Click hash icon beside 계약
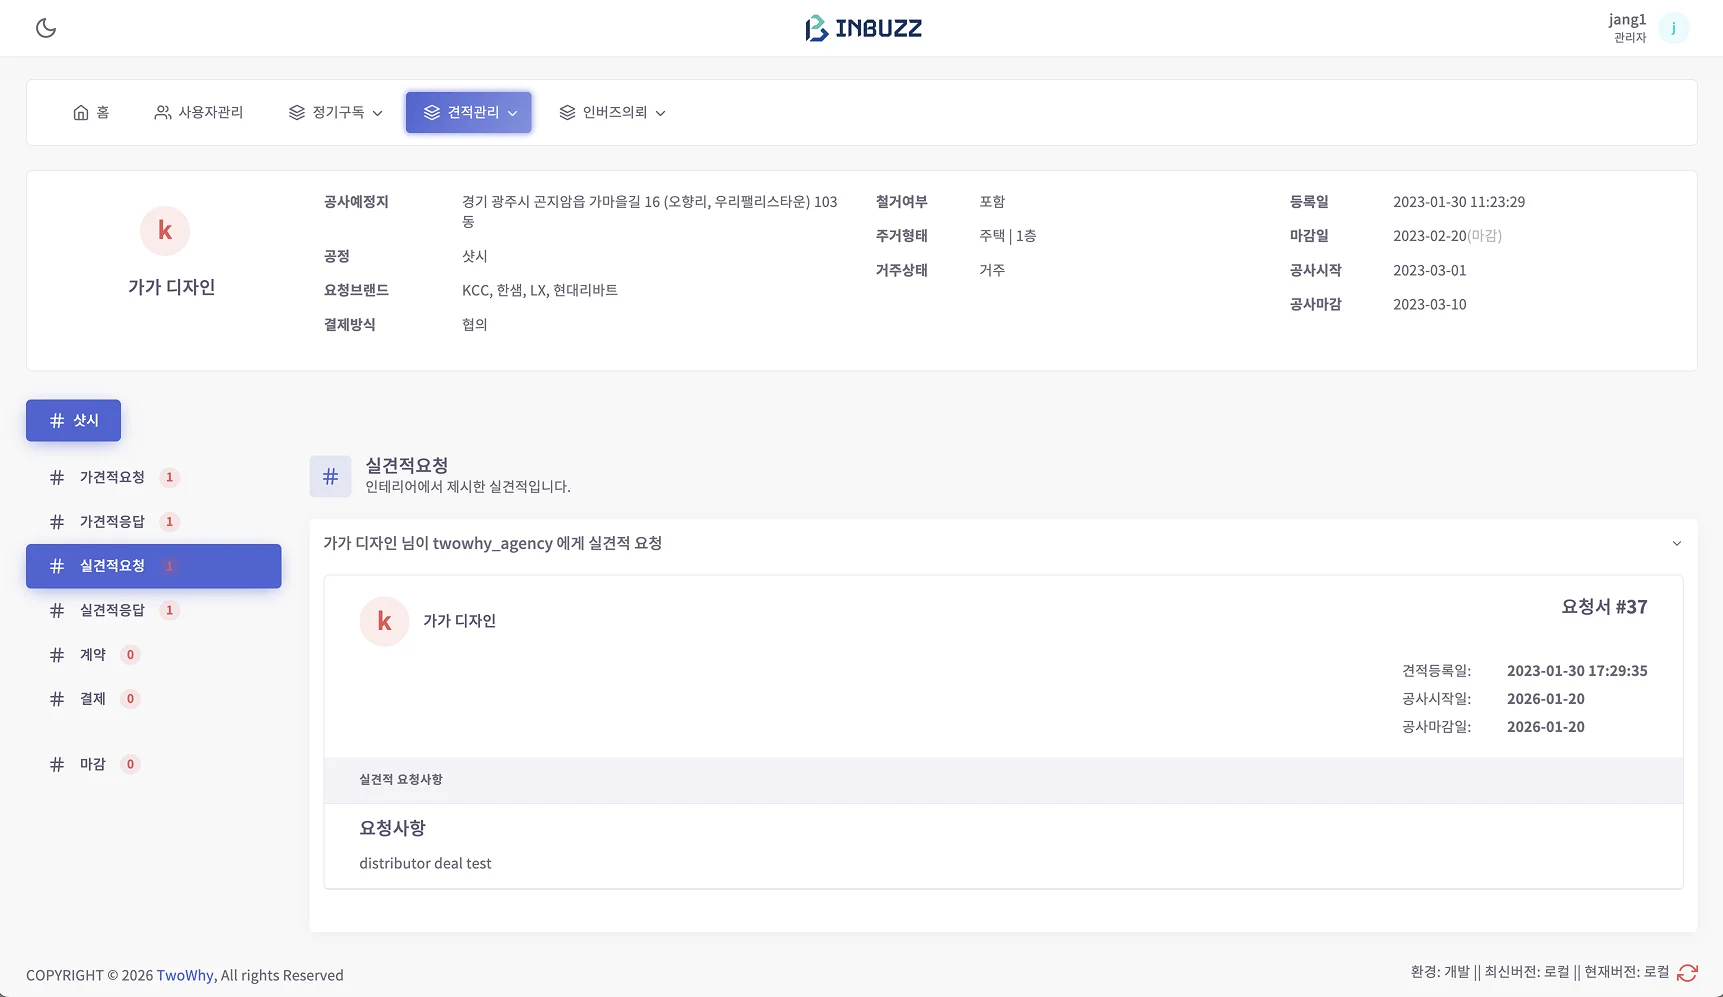 [x=57, y=654]
